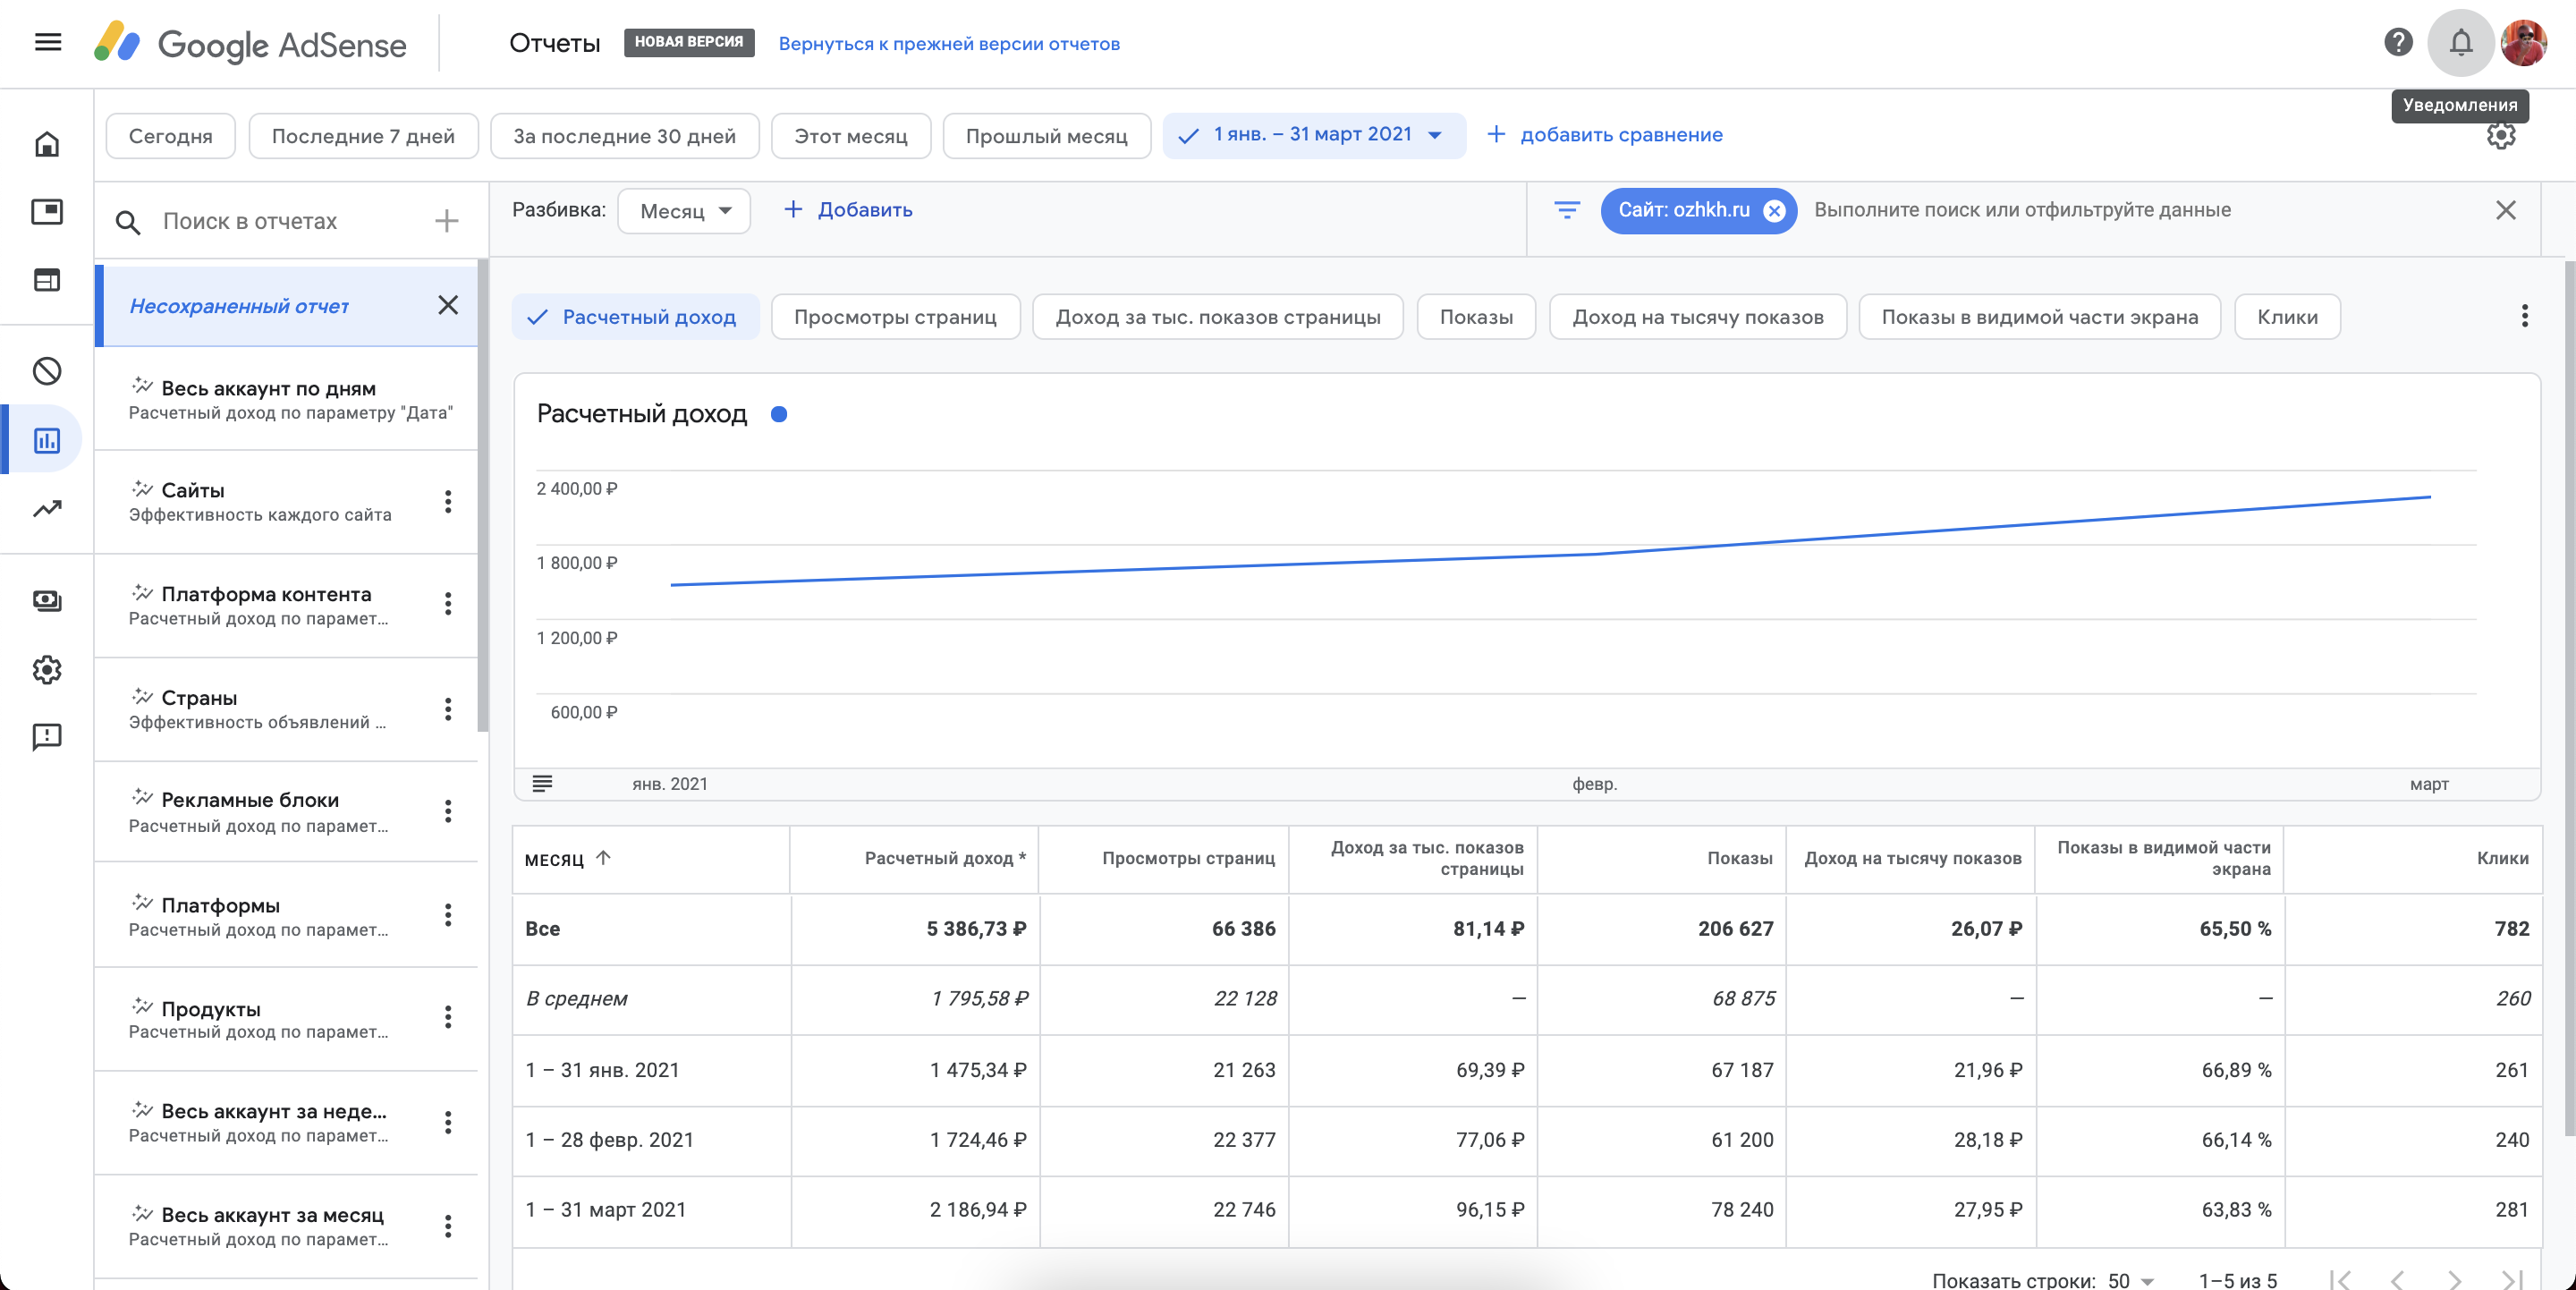Open Feedback icon in sidebar

tap(47, 737)
